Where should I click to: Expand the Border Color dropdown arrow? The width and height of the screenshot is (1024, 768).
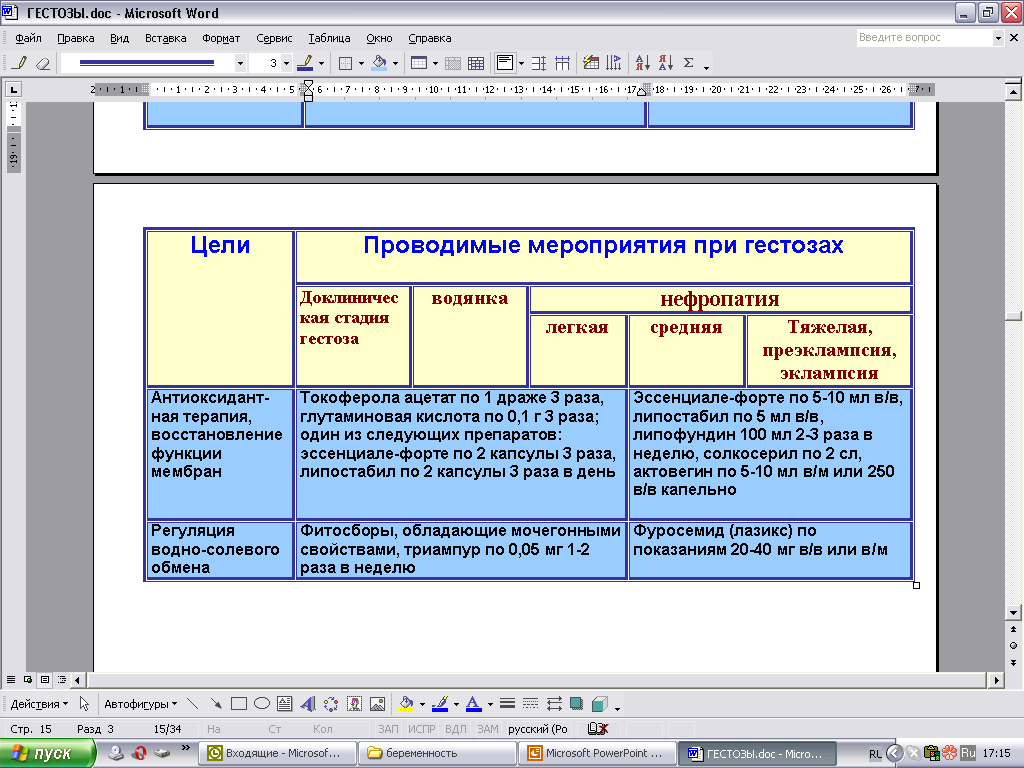click(x=321, y=63)
